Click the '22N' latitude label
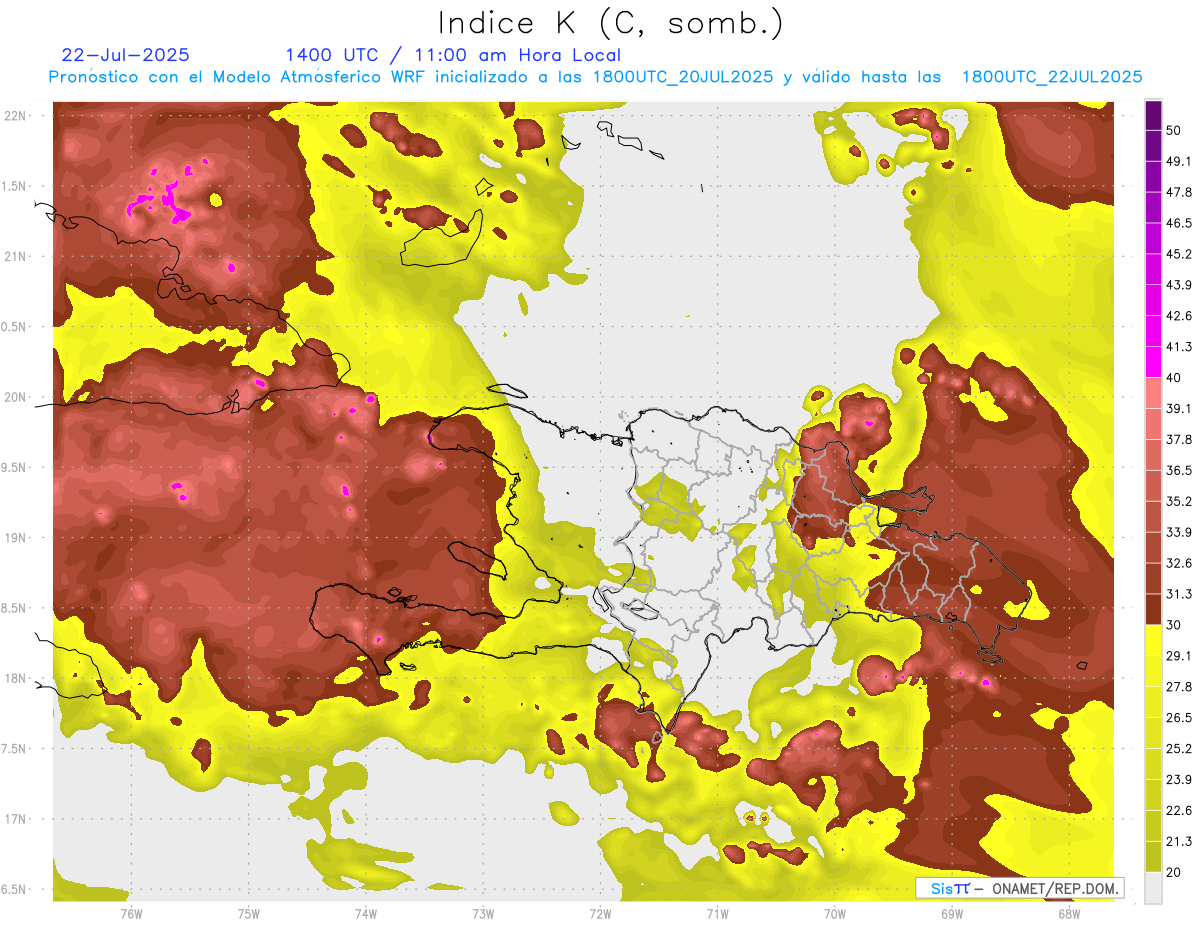Image resolution: width=1200 pixels, height=927 pixels. (17, 115)
